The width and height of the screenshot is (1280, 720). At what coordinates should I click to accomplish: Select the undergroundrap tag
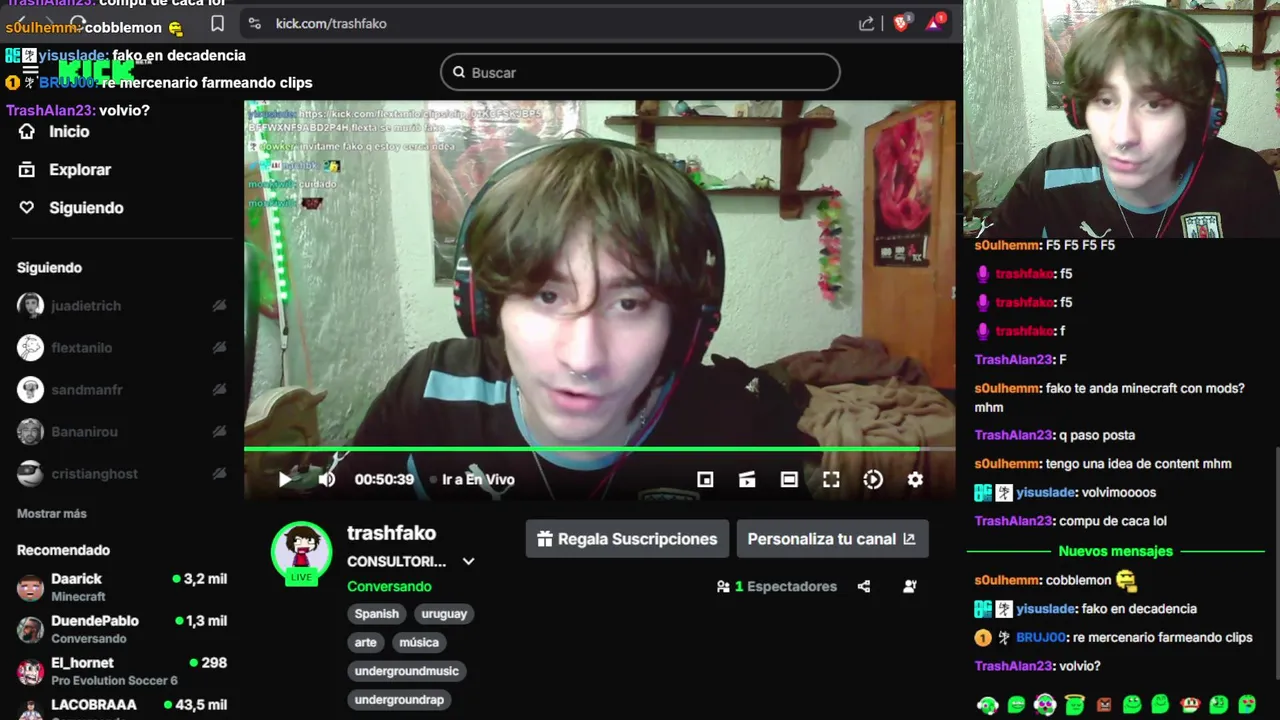[x=399, y=700]
